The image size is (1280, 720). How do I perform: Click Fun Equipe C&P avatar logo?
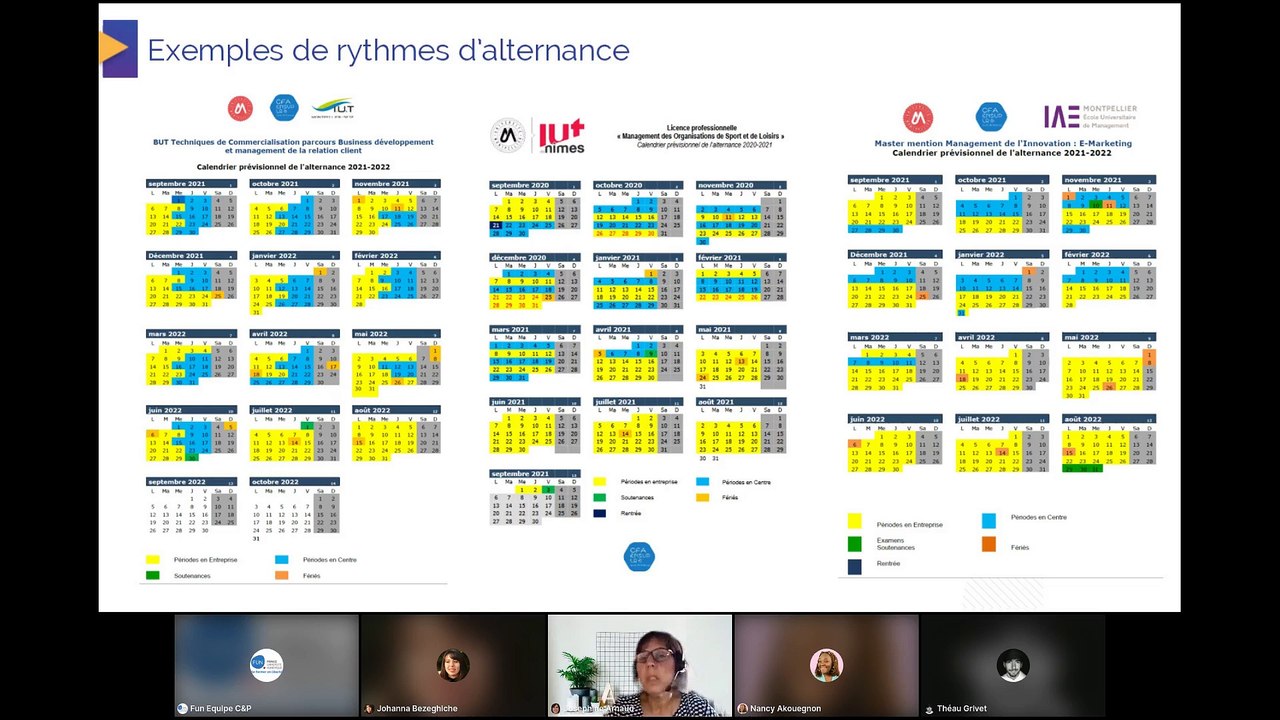[266, 665]
